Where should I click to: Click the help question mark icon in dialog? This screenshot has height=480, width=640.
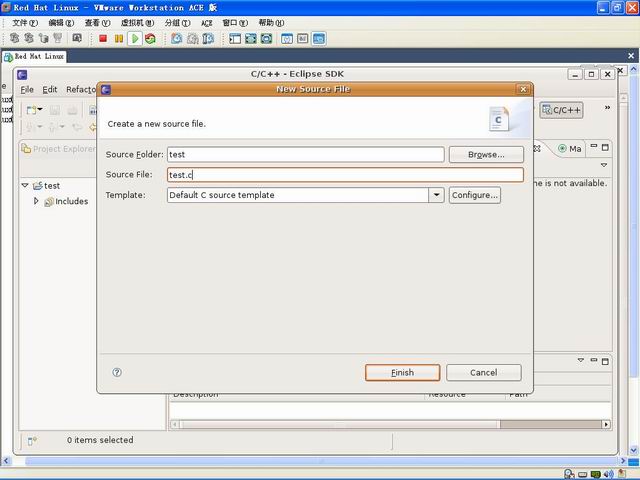(117, 372)
